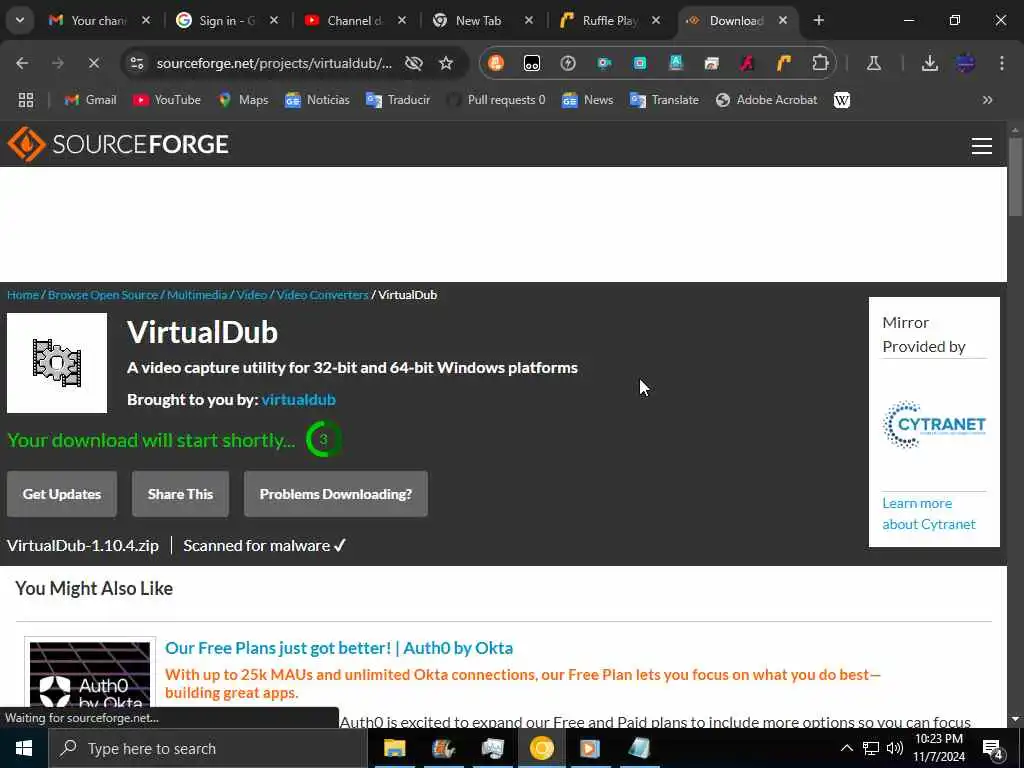Click the Share This button
This screenshot has width=1024, height=768.
coord(180,494)
